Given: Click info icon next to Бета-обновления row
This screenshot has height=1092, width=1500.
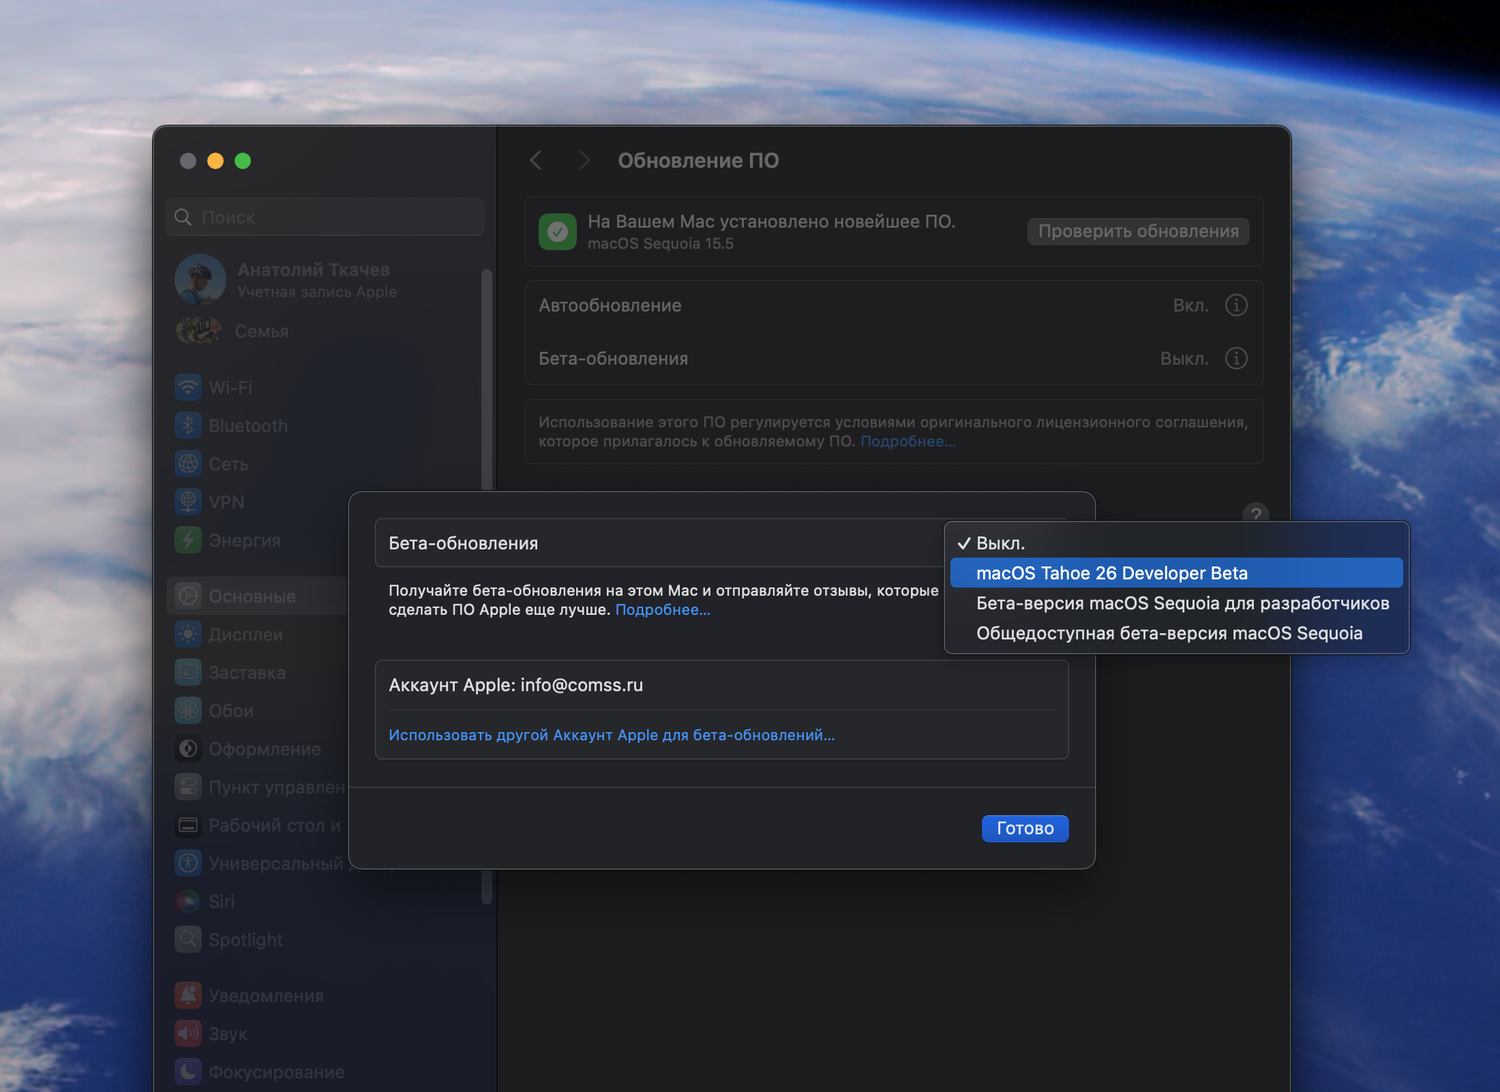Looking at the screenshot, I should (x=1236, y=358).
